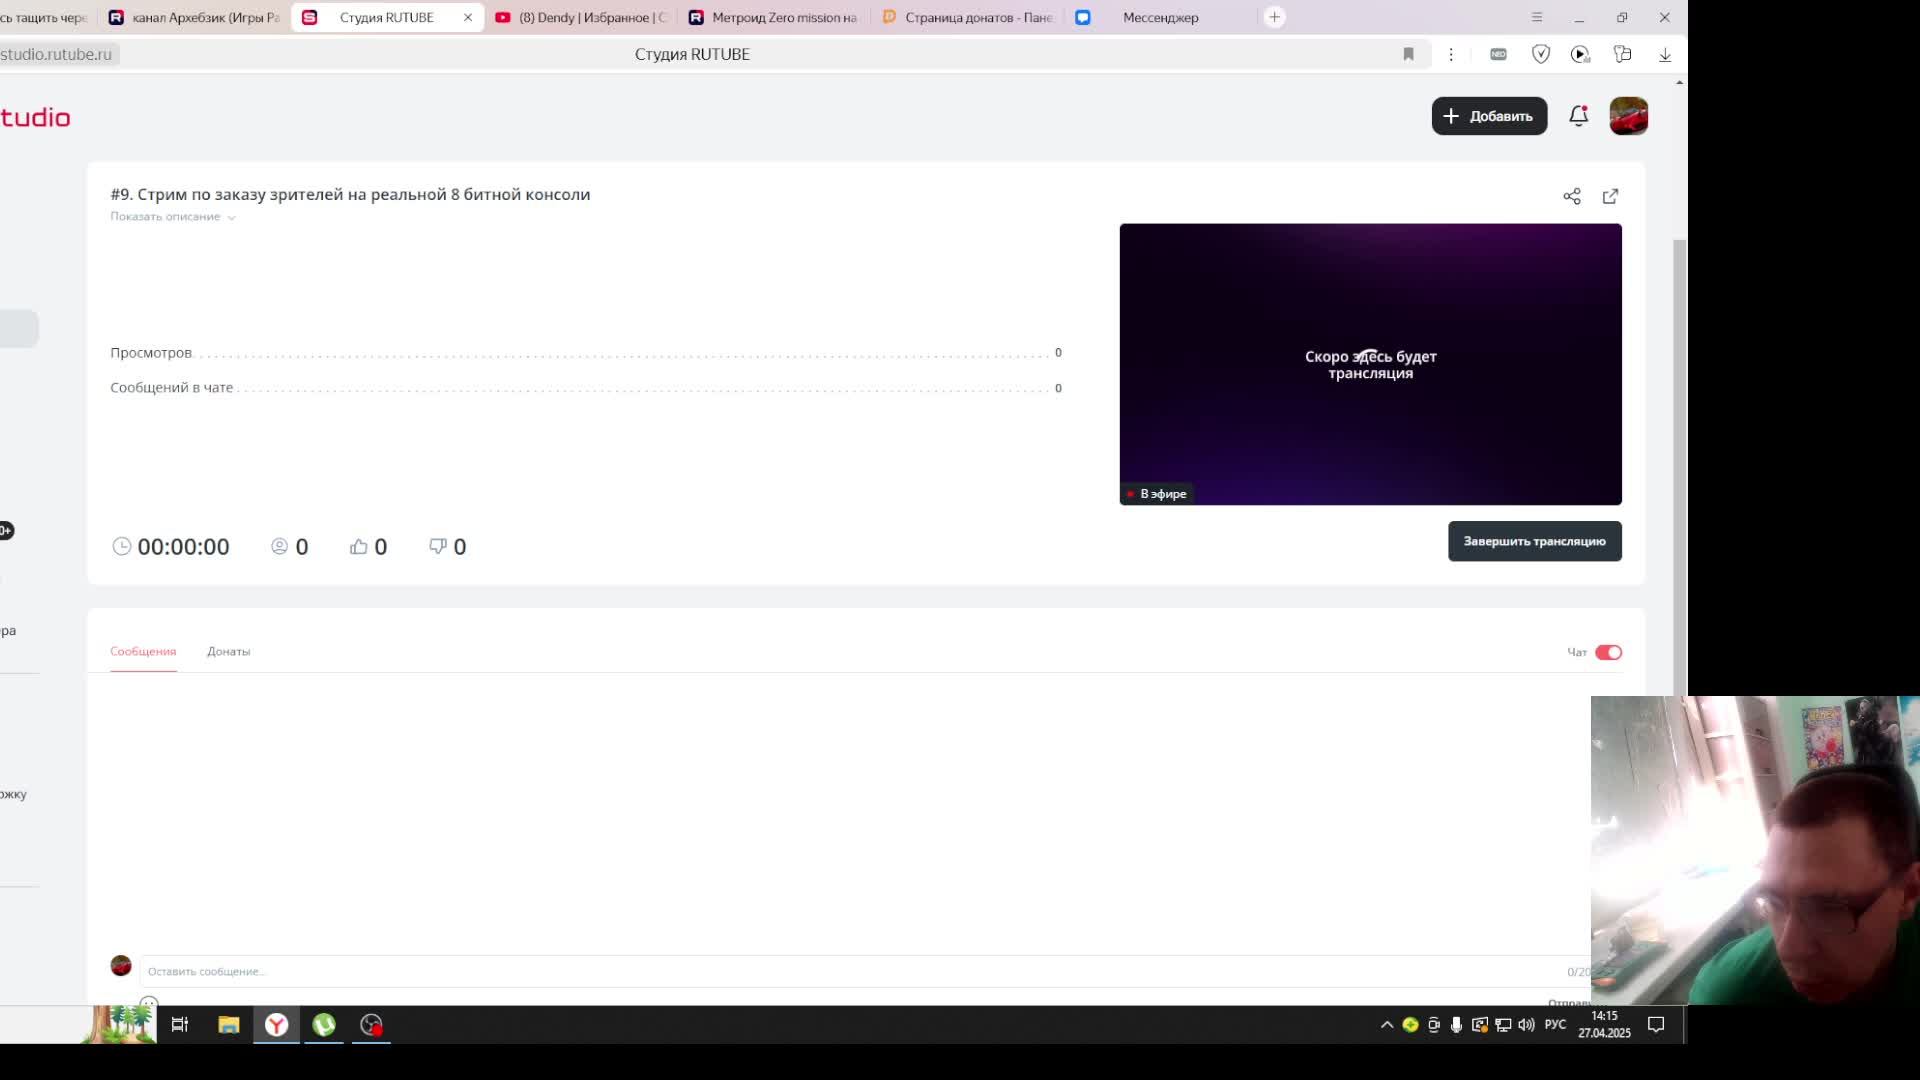Image resolution: width=1920 pixels, height=1080 pixels.
Task: Click the Добавить button
Action: pos(1488,116)
